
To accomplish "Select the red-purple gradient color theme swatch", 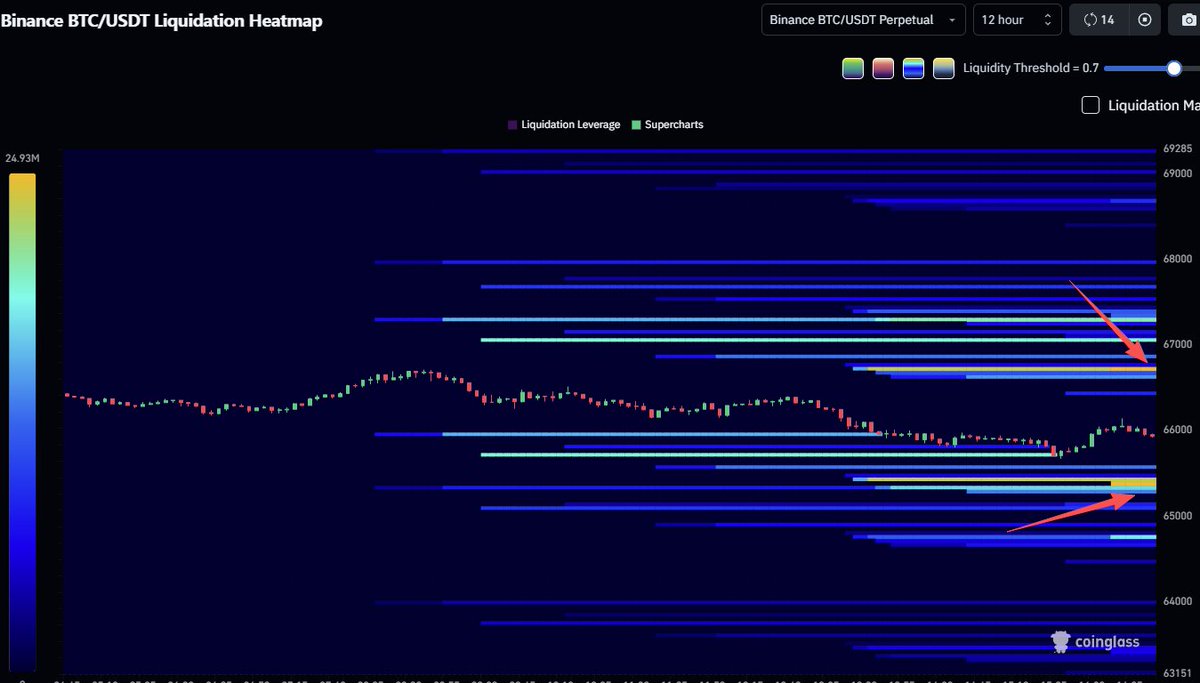I will point(882,68).
